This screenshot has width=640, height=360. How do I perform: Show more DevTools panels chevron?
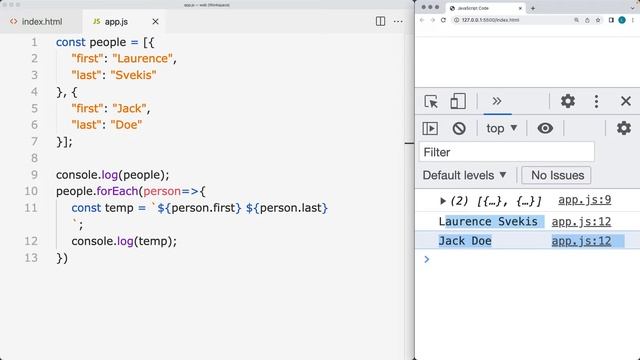[x=497, y=101]
